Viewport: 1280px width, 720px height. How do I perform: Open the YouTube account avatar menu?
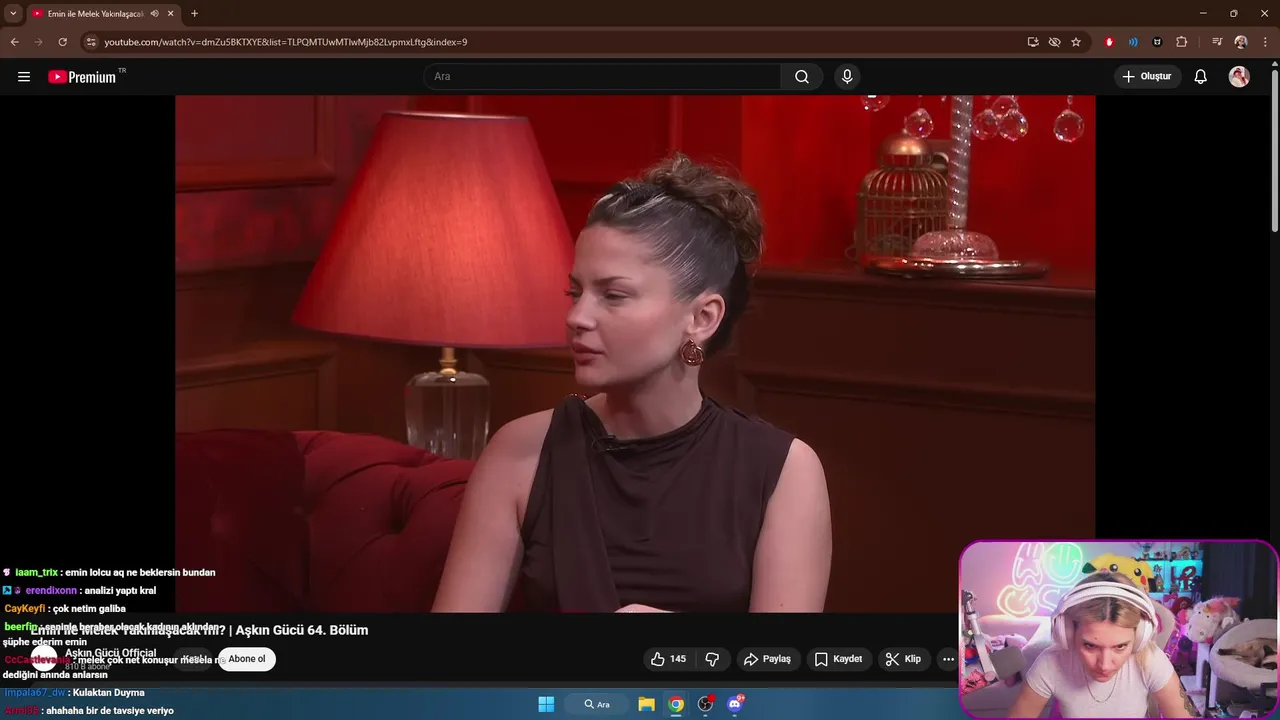point(1239,77)
